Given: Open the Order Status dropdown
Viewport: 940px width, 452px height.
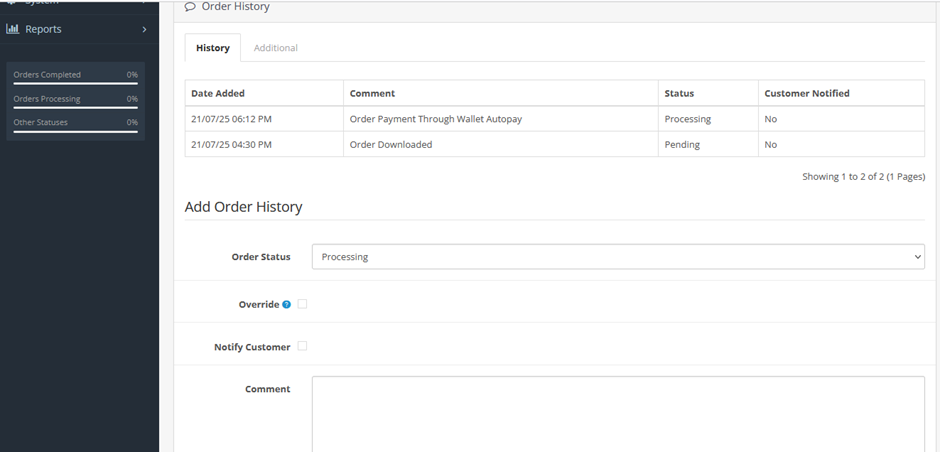Looking at the screenshot, I should pos(617,257).
